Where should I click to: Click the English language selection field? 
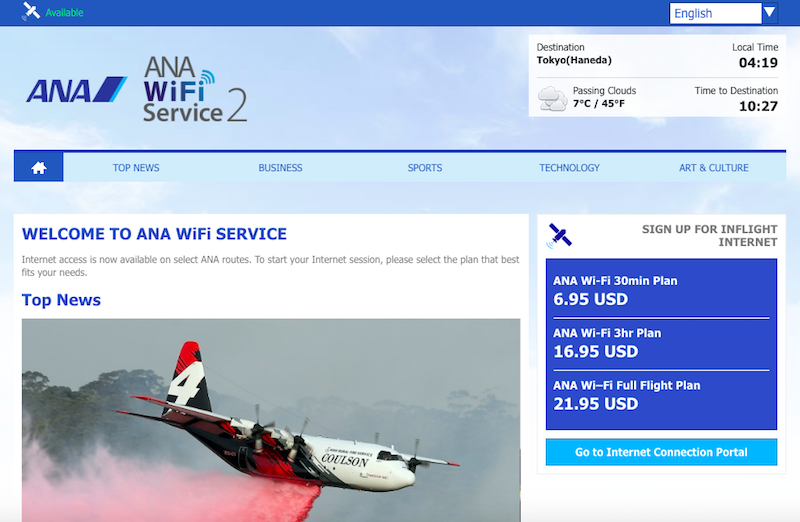click(x=715, y=13)
